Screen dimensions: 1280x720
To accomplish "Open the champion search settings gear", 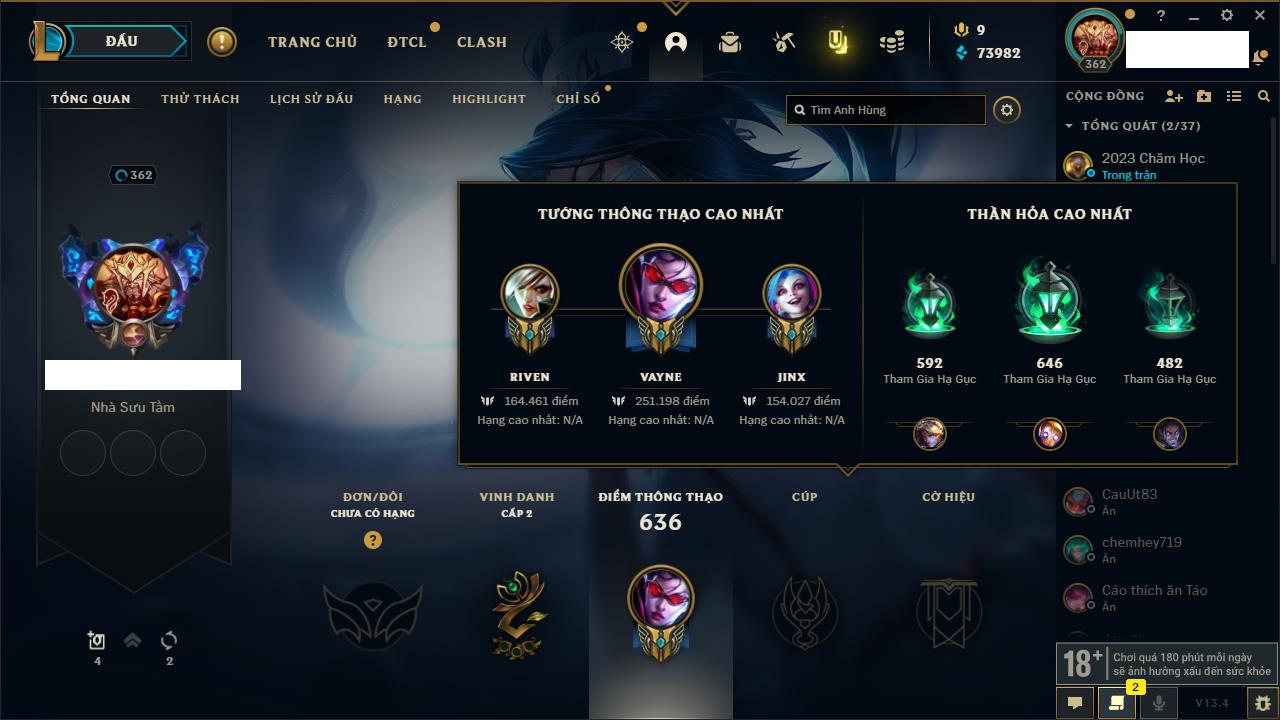I will [x=1007, y=110].
